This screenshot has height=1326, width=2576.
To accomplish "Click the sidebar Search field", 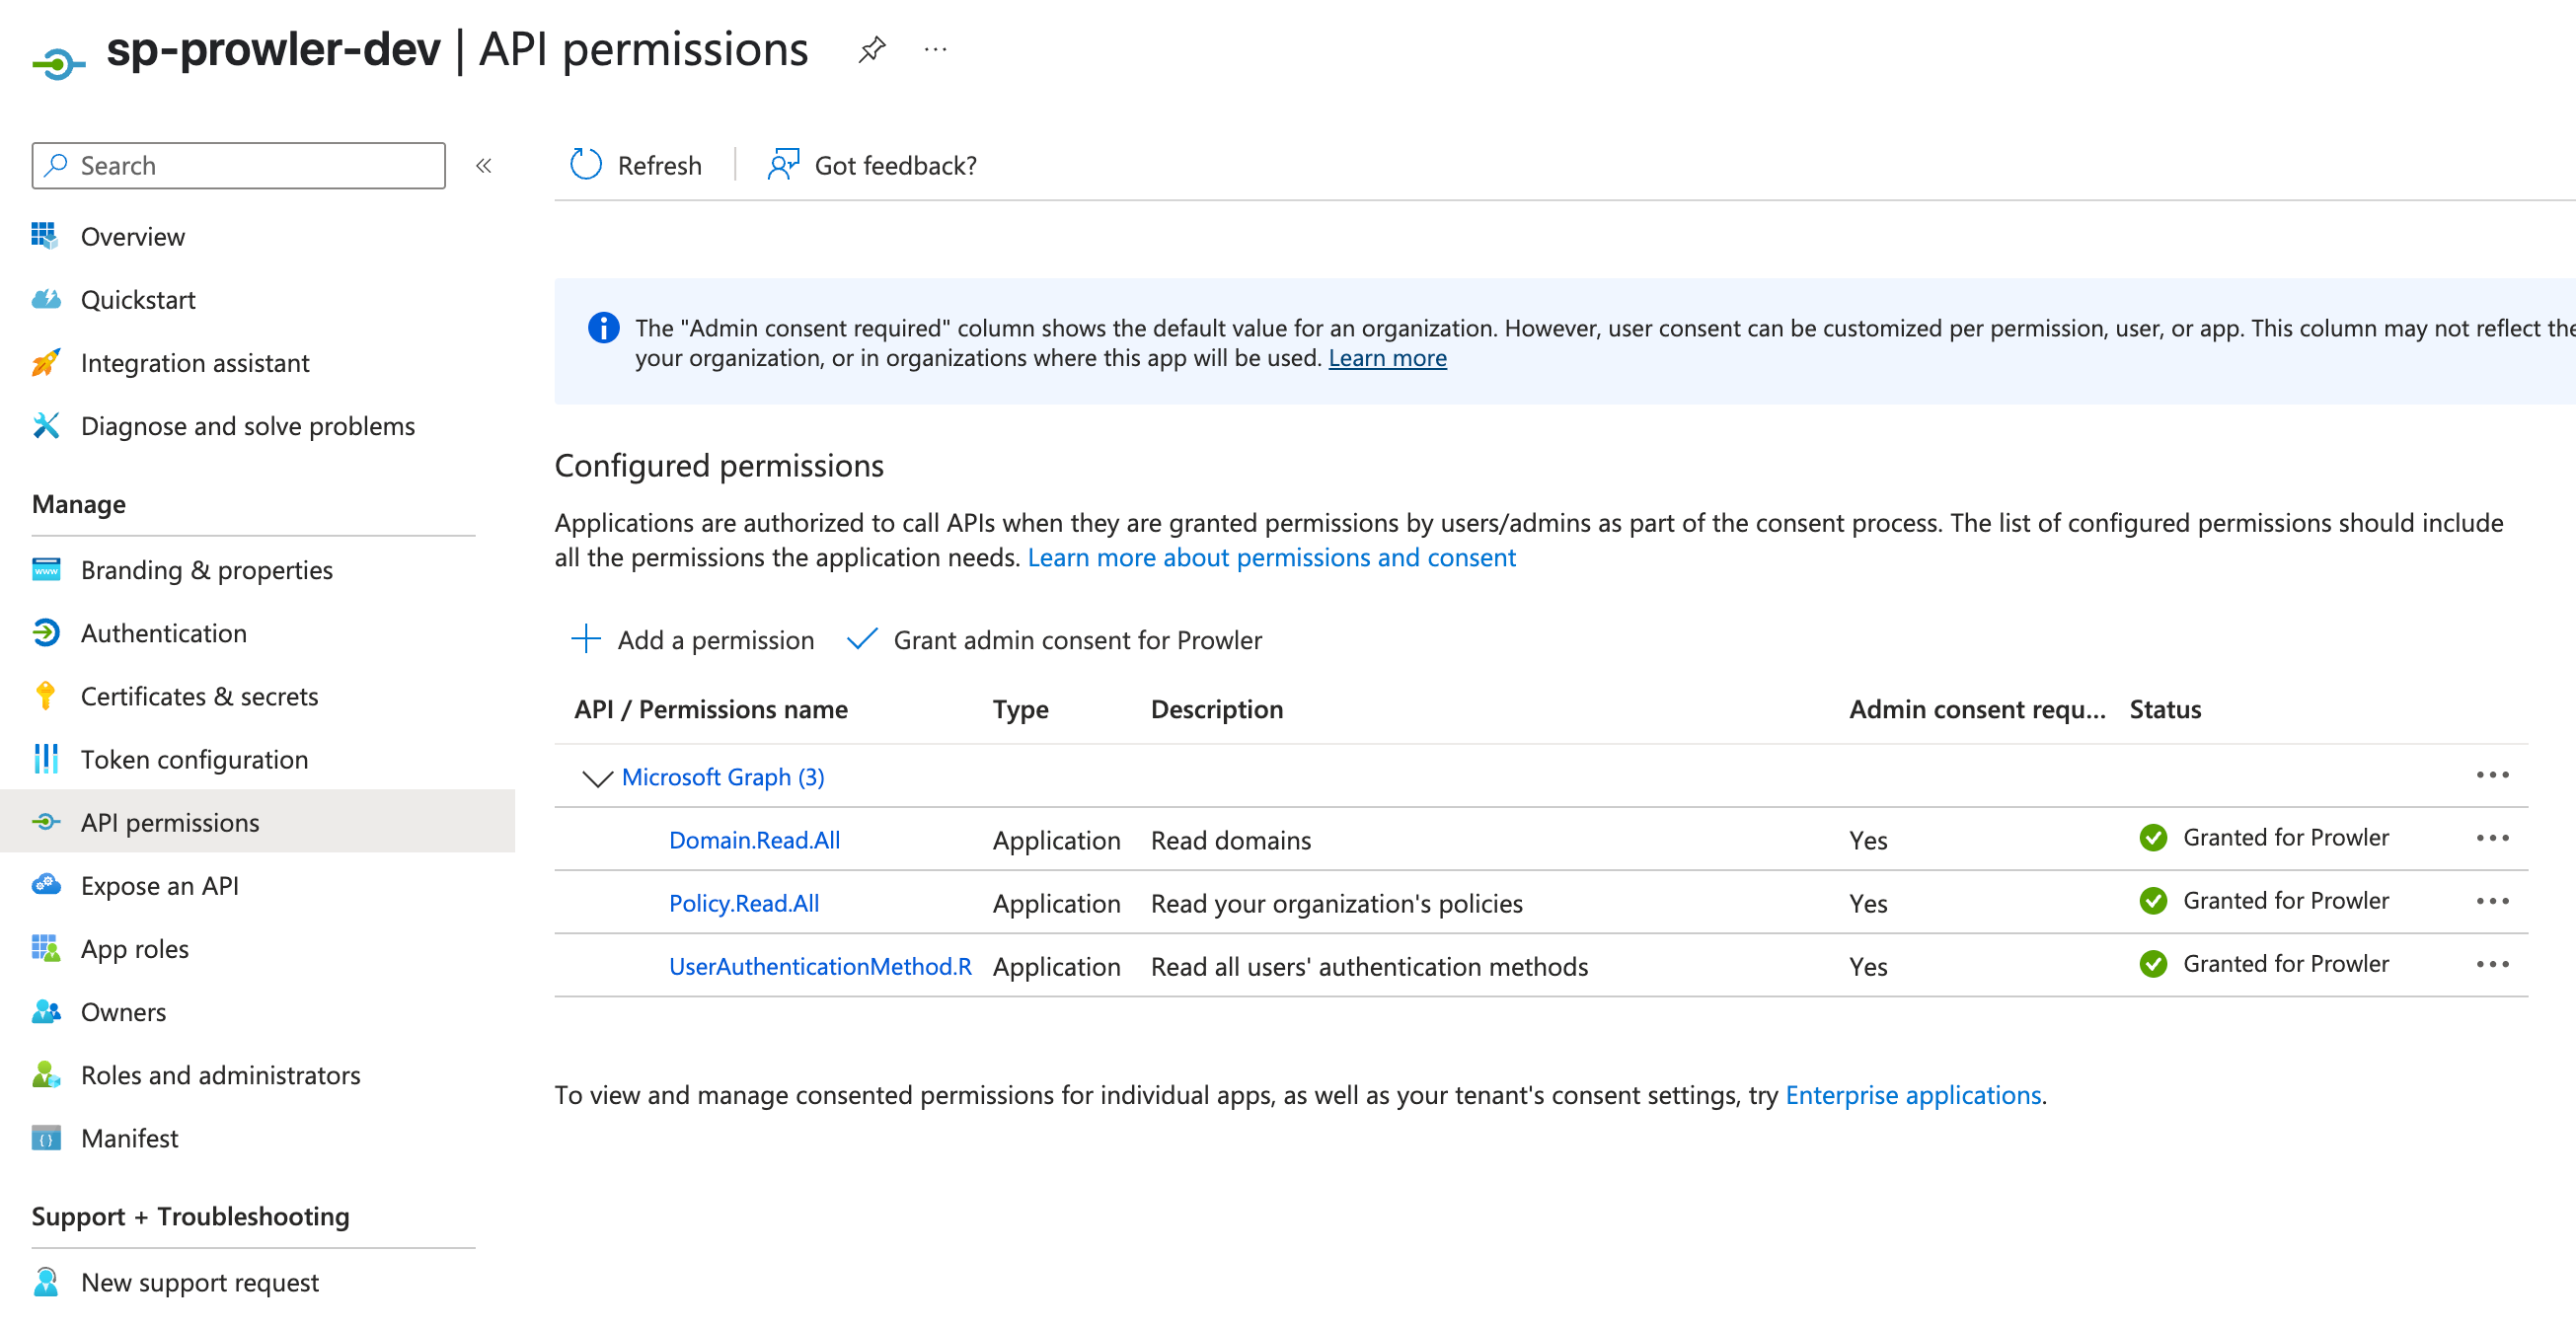I will (238, 165).
